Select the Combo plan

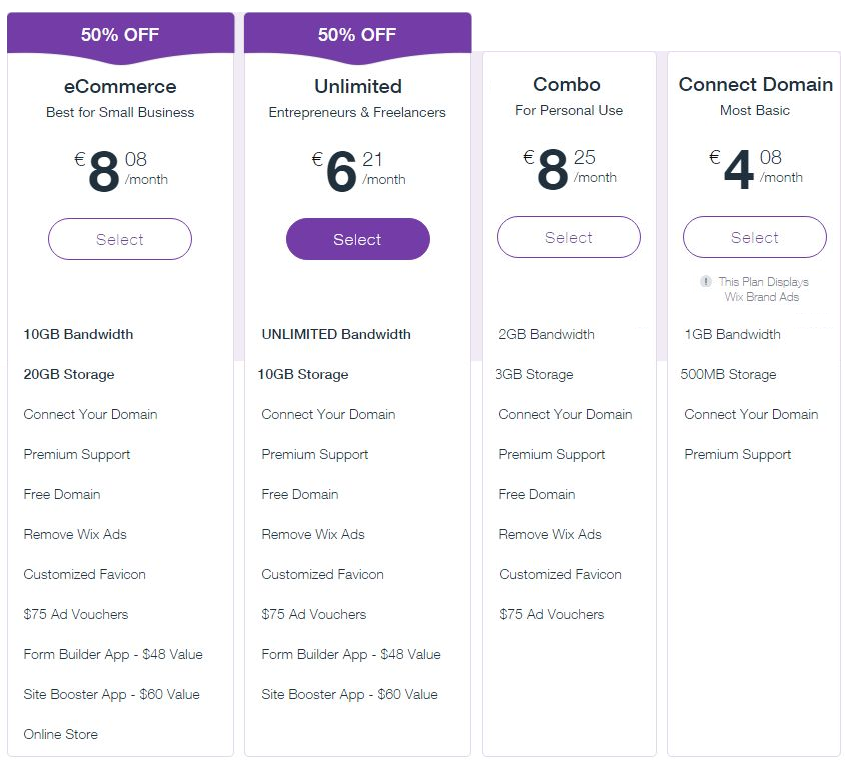pos(569,237)
